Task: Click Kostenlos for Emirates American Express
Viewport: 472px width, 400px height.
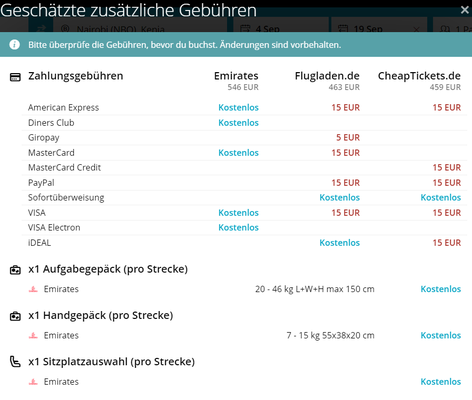Action: pyautogui.click(x=238, y=108)
